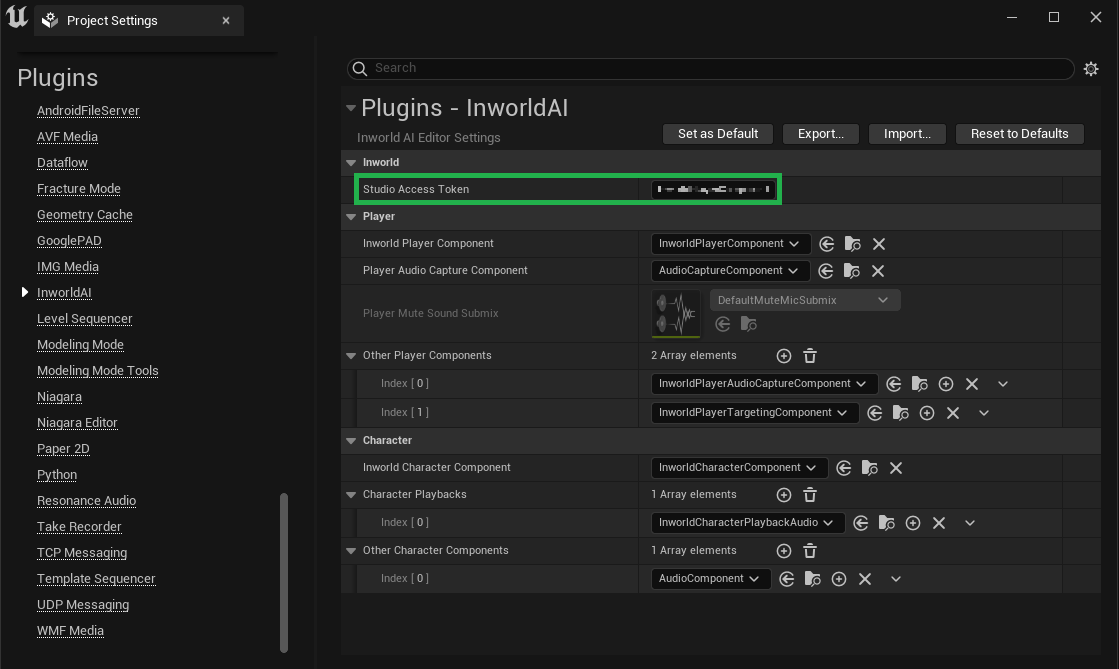Open the Niagara plugin settings
This screenshot has height=669, width=1119.
pos(59,397)
